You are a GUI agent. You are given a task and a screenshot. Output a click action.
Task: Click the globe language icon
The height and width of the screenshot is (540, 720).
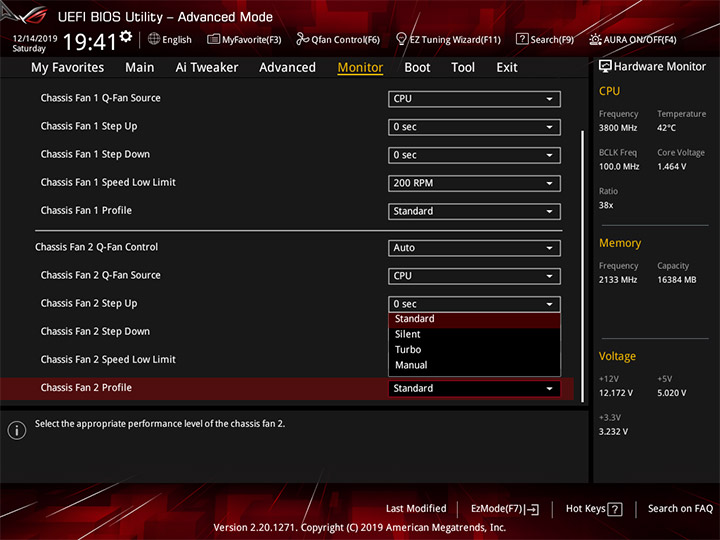point(154,39)
